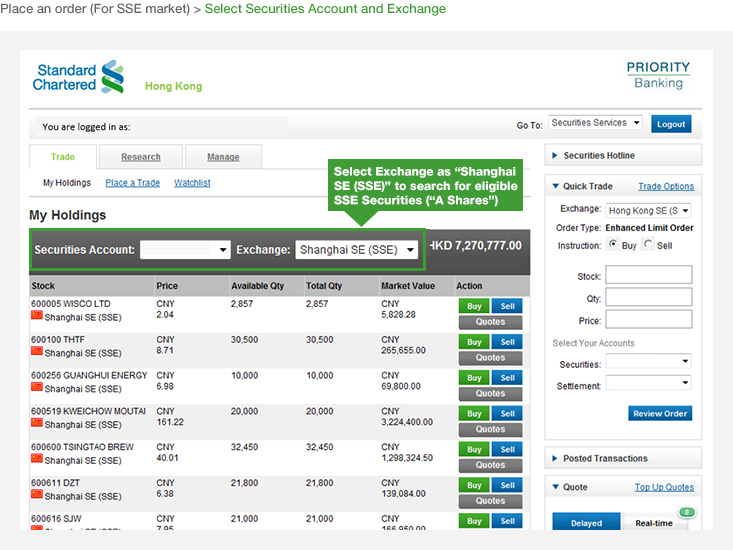The height and width of the screenshot is (550, 733).
Task: Click Buy for 600005 WISCO LTD
Action: click(474, 306)
